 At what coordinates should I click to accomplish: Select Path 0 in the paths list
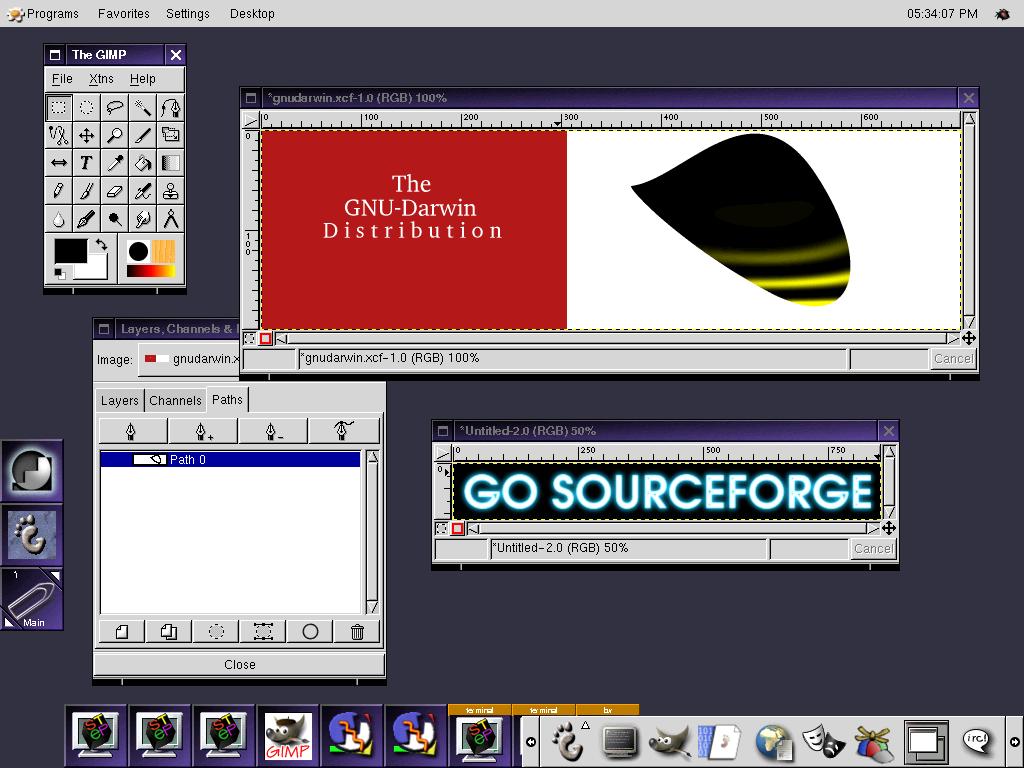(230, 460)
